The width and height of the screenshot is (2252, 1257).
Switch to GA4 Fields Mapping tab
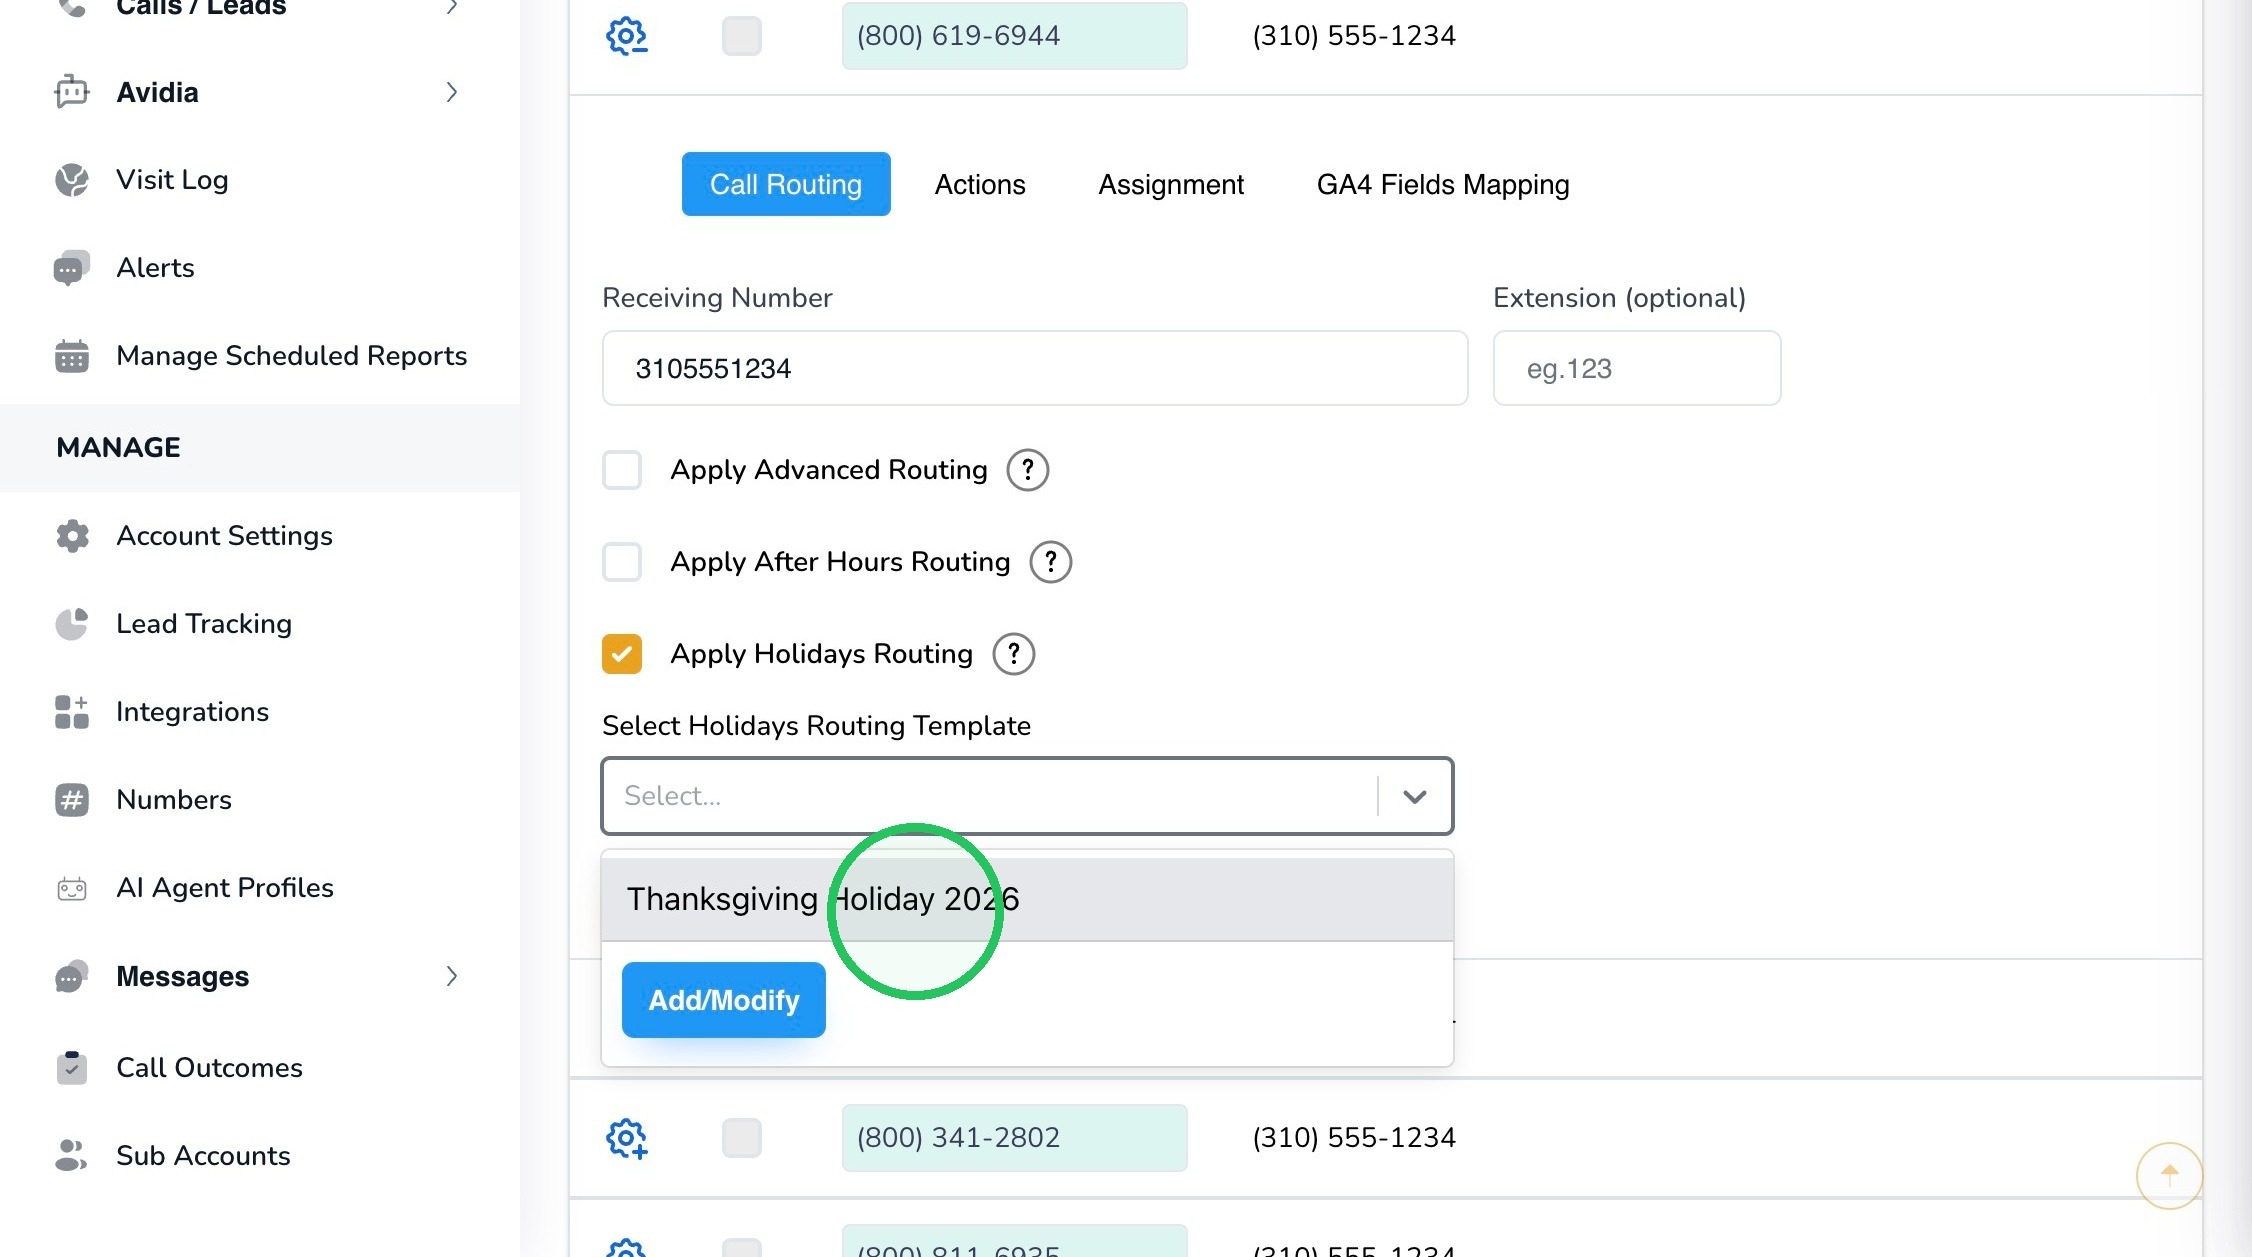tap(1443, 184)
